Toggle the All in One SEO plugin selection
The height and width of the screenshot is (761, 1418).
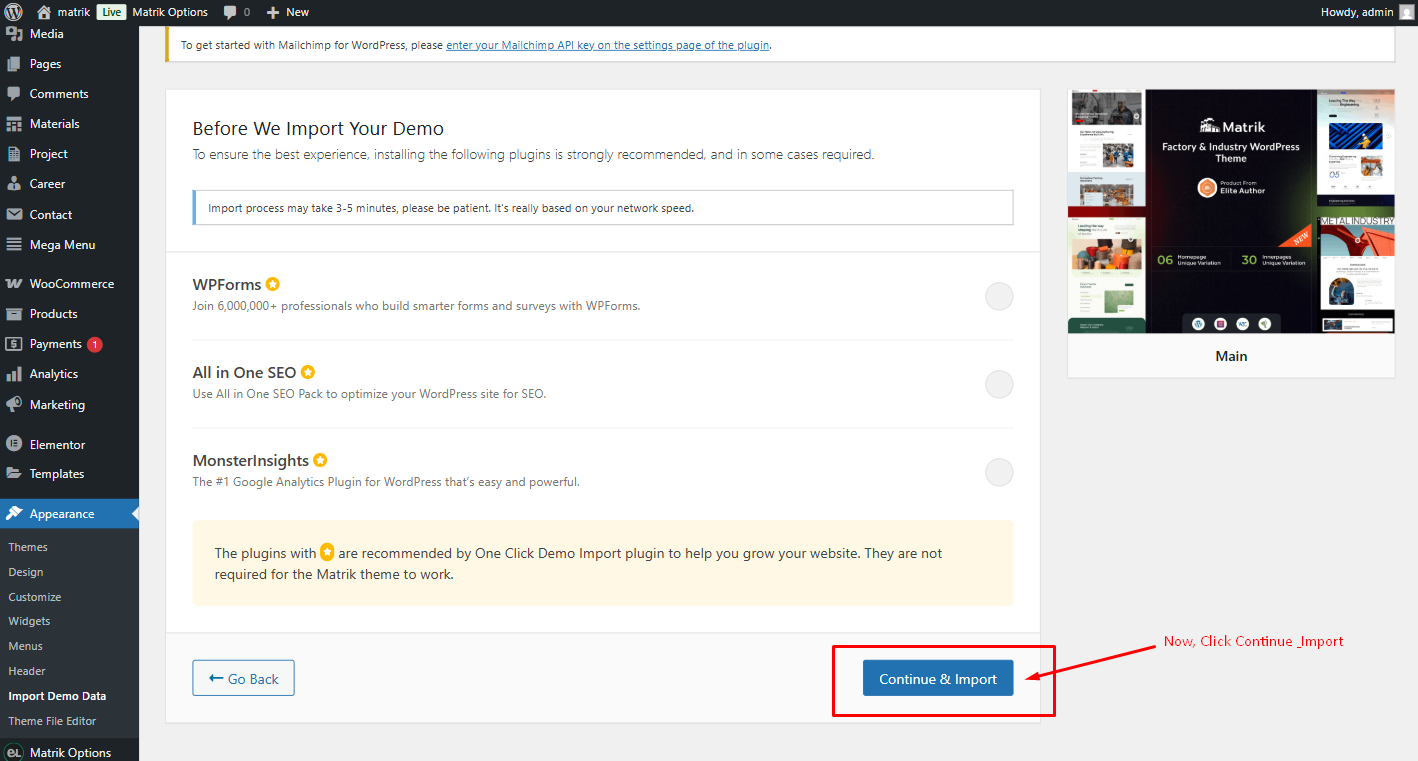(999, 384)
